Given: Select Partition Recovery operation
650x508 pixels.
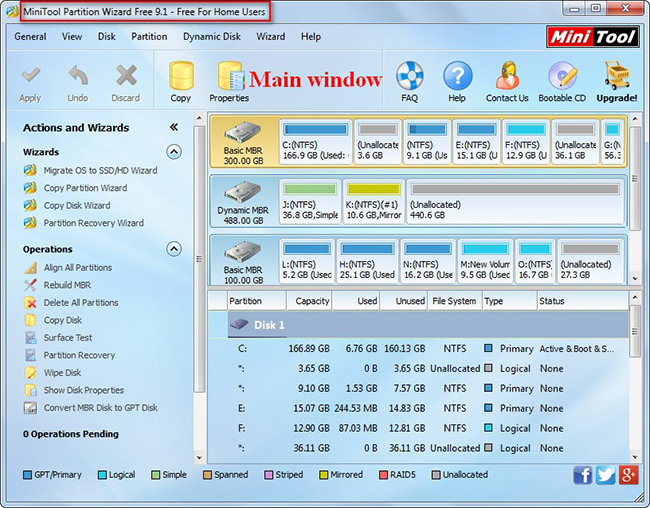Looking at the screenshot, I should (x=79, y=355).
